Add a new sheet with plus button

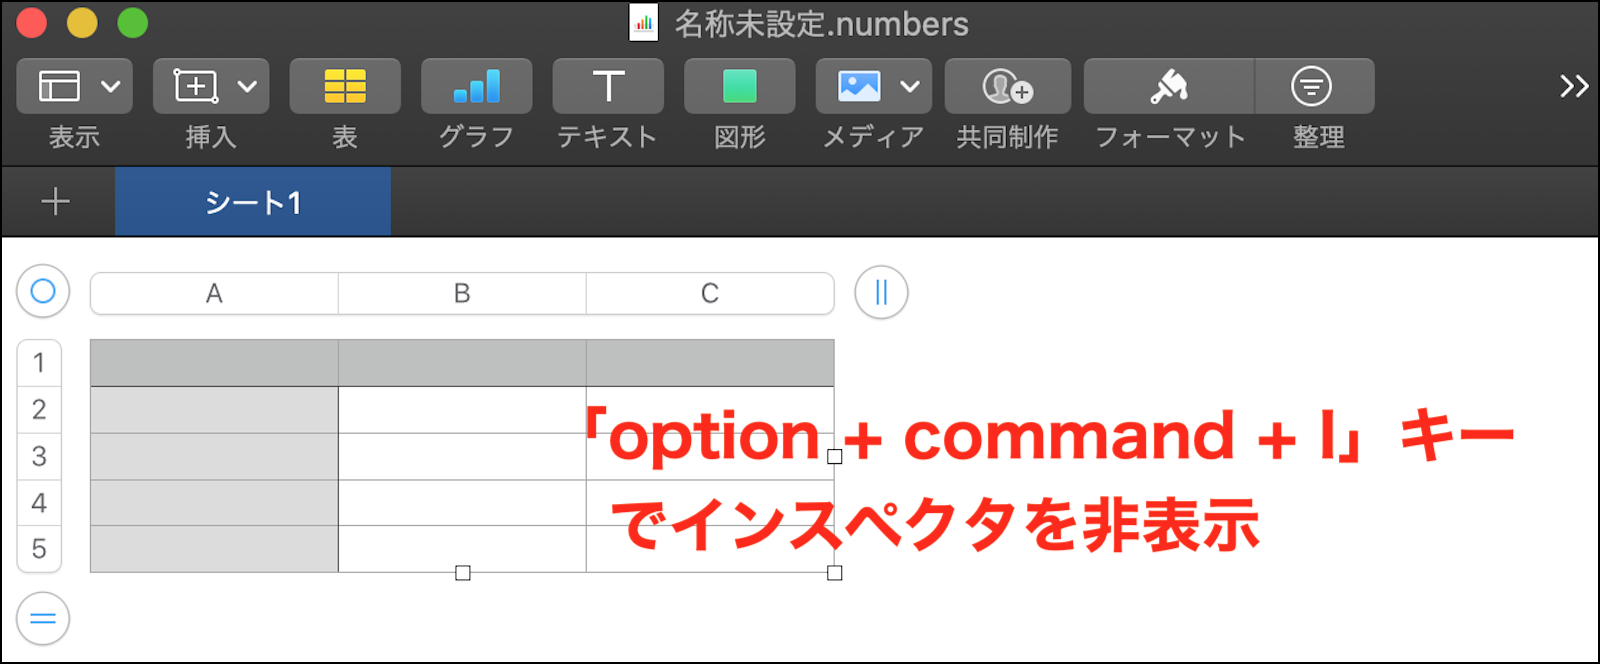(56, 202)
